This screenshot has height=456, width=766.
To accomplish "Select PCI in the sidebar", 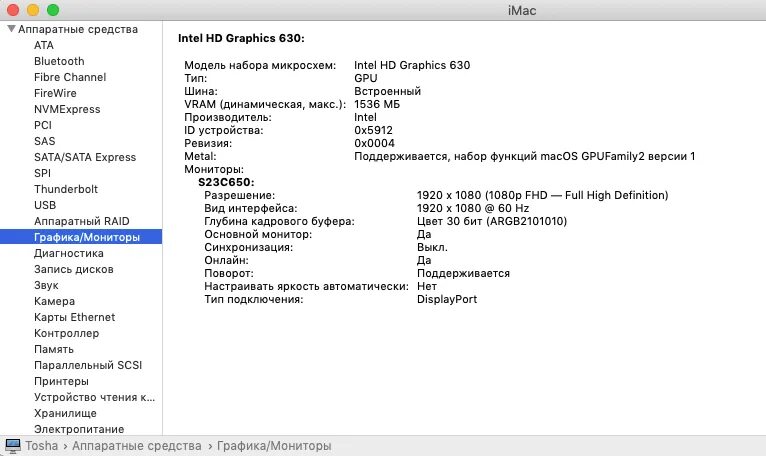I will click(43, 125).
